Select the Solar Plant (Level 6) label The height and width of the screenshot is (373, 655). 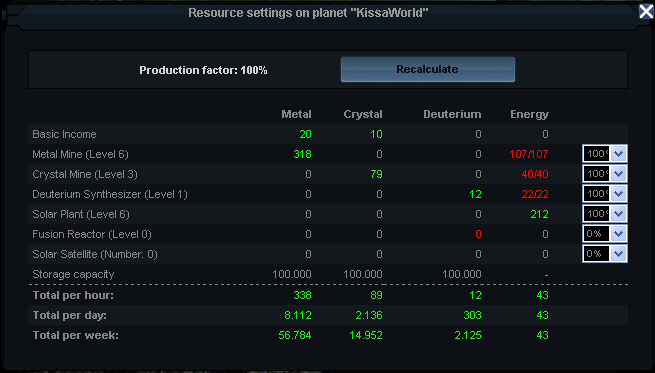(x=81, y=214)
